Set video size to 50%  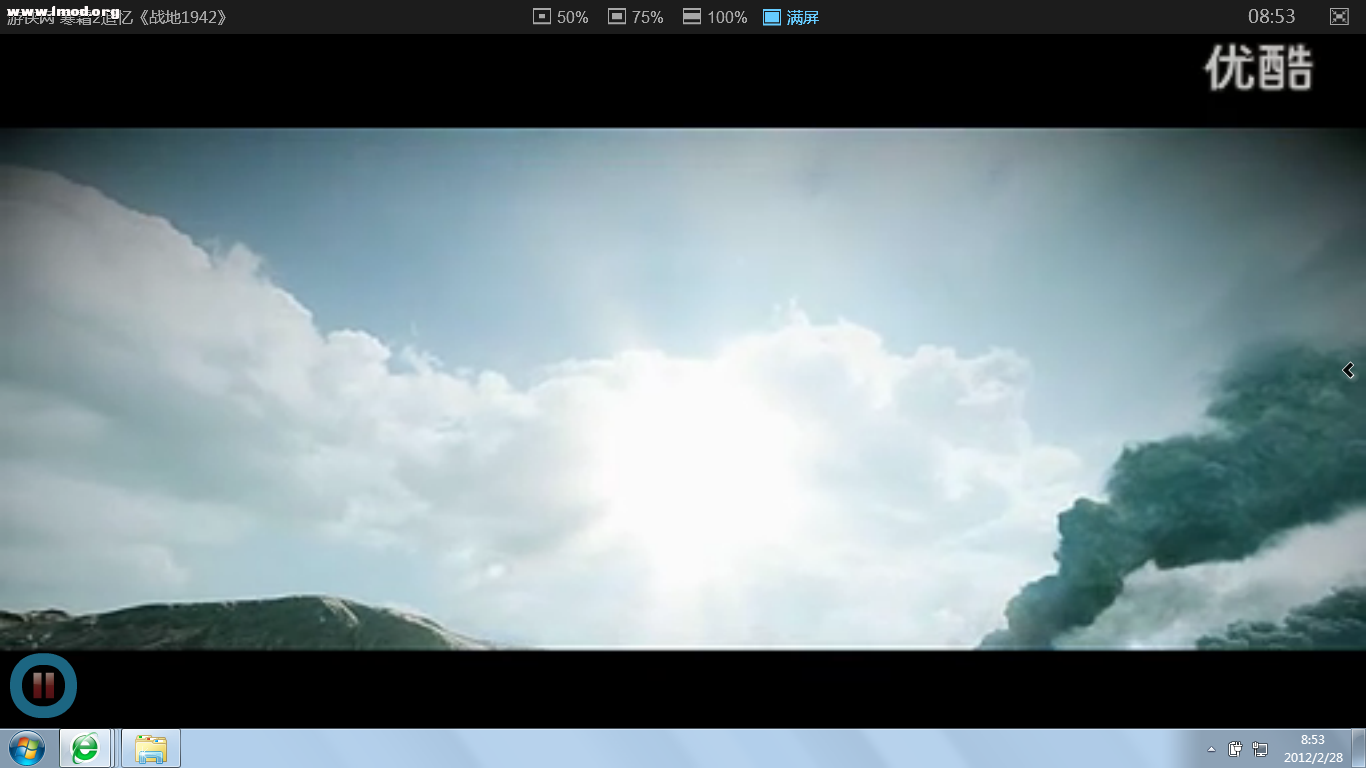click(561, 17)
